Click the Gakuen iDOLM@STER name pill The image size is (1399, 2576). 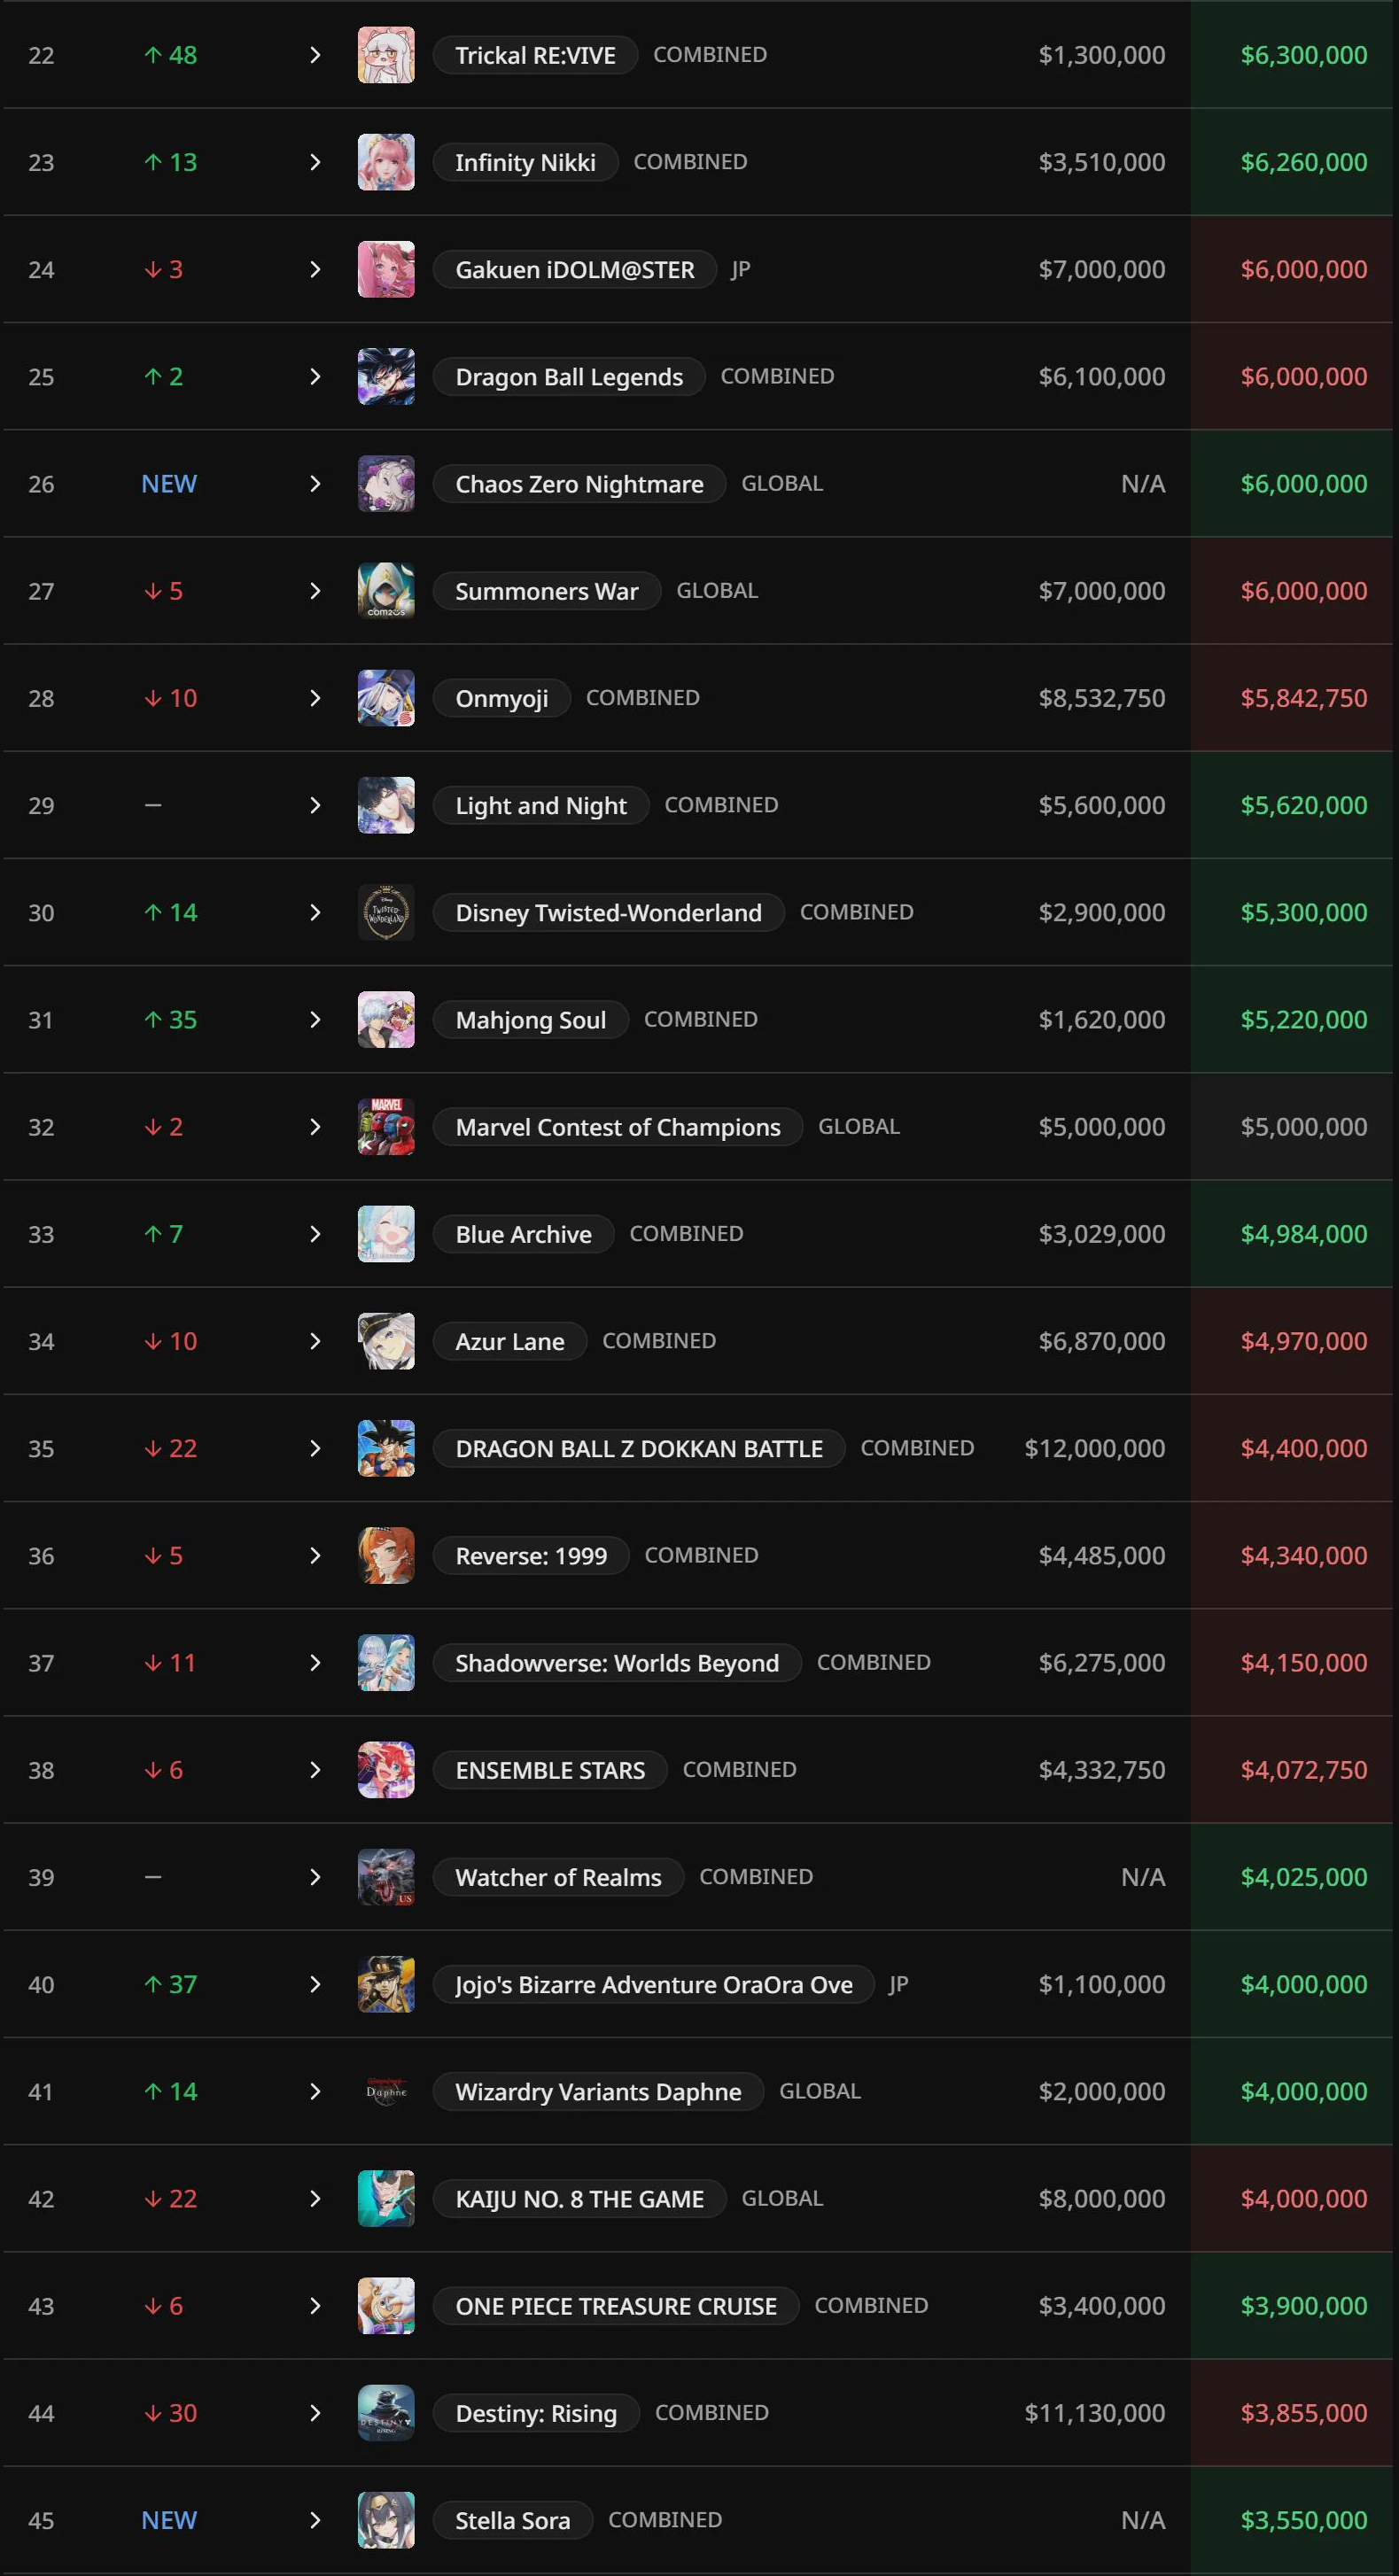coord(575,269)
